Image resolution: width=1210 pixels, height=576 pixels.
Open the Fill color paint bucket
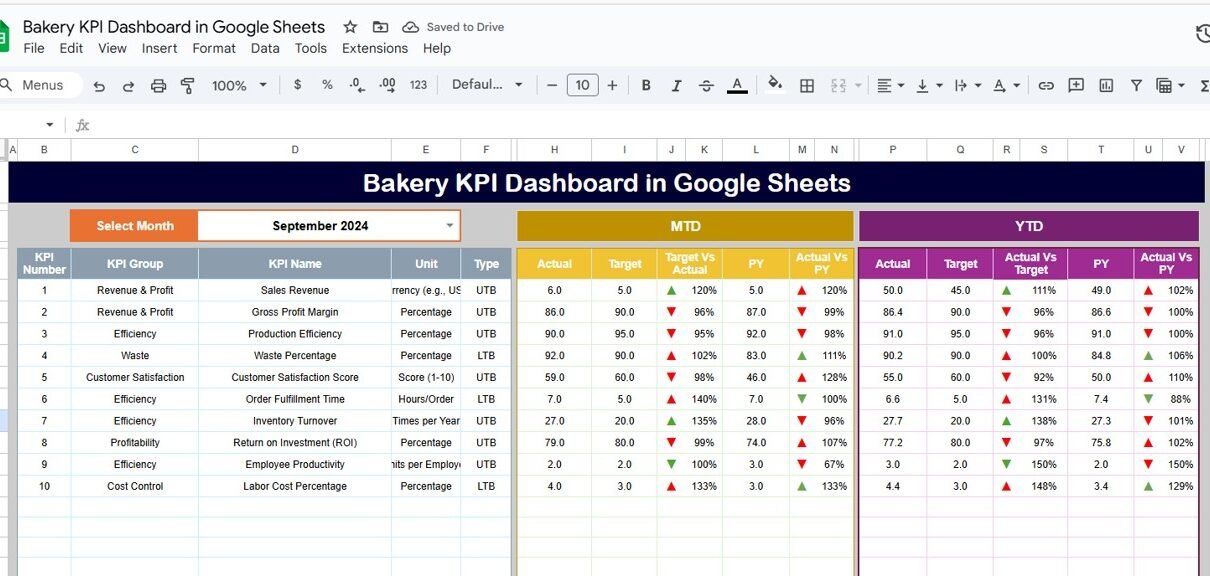click(774, 85)
